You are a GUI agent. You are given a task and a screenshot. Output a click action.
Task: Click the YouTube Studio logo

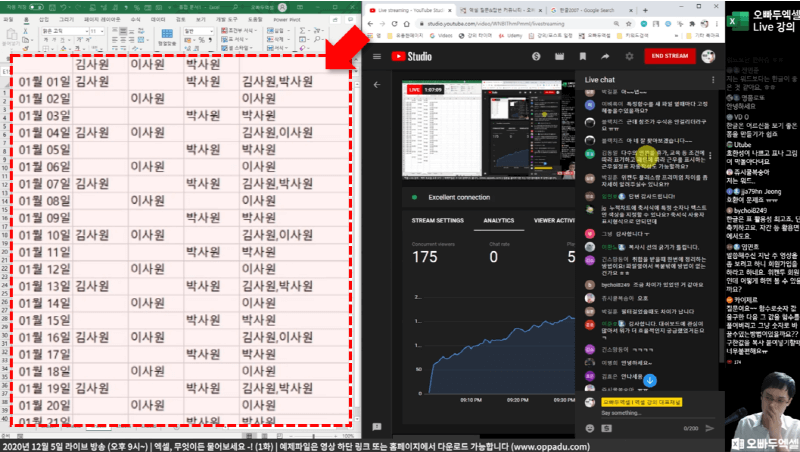tap(412, 57)
